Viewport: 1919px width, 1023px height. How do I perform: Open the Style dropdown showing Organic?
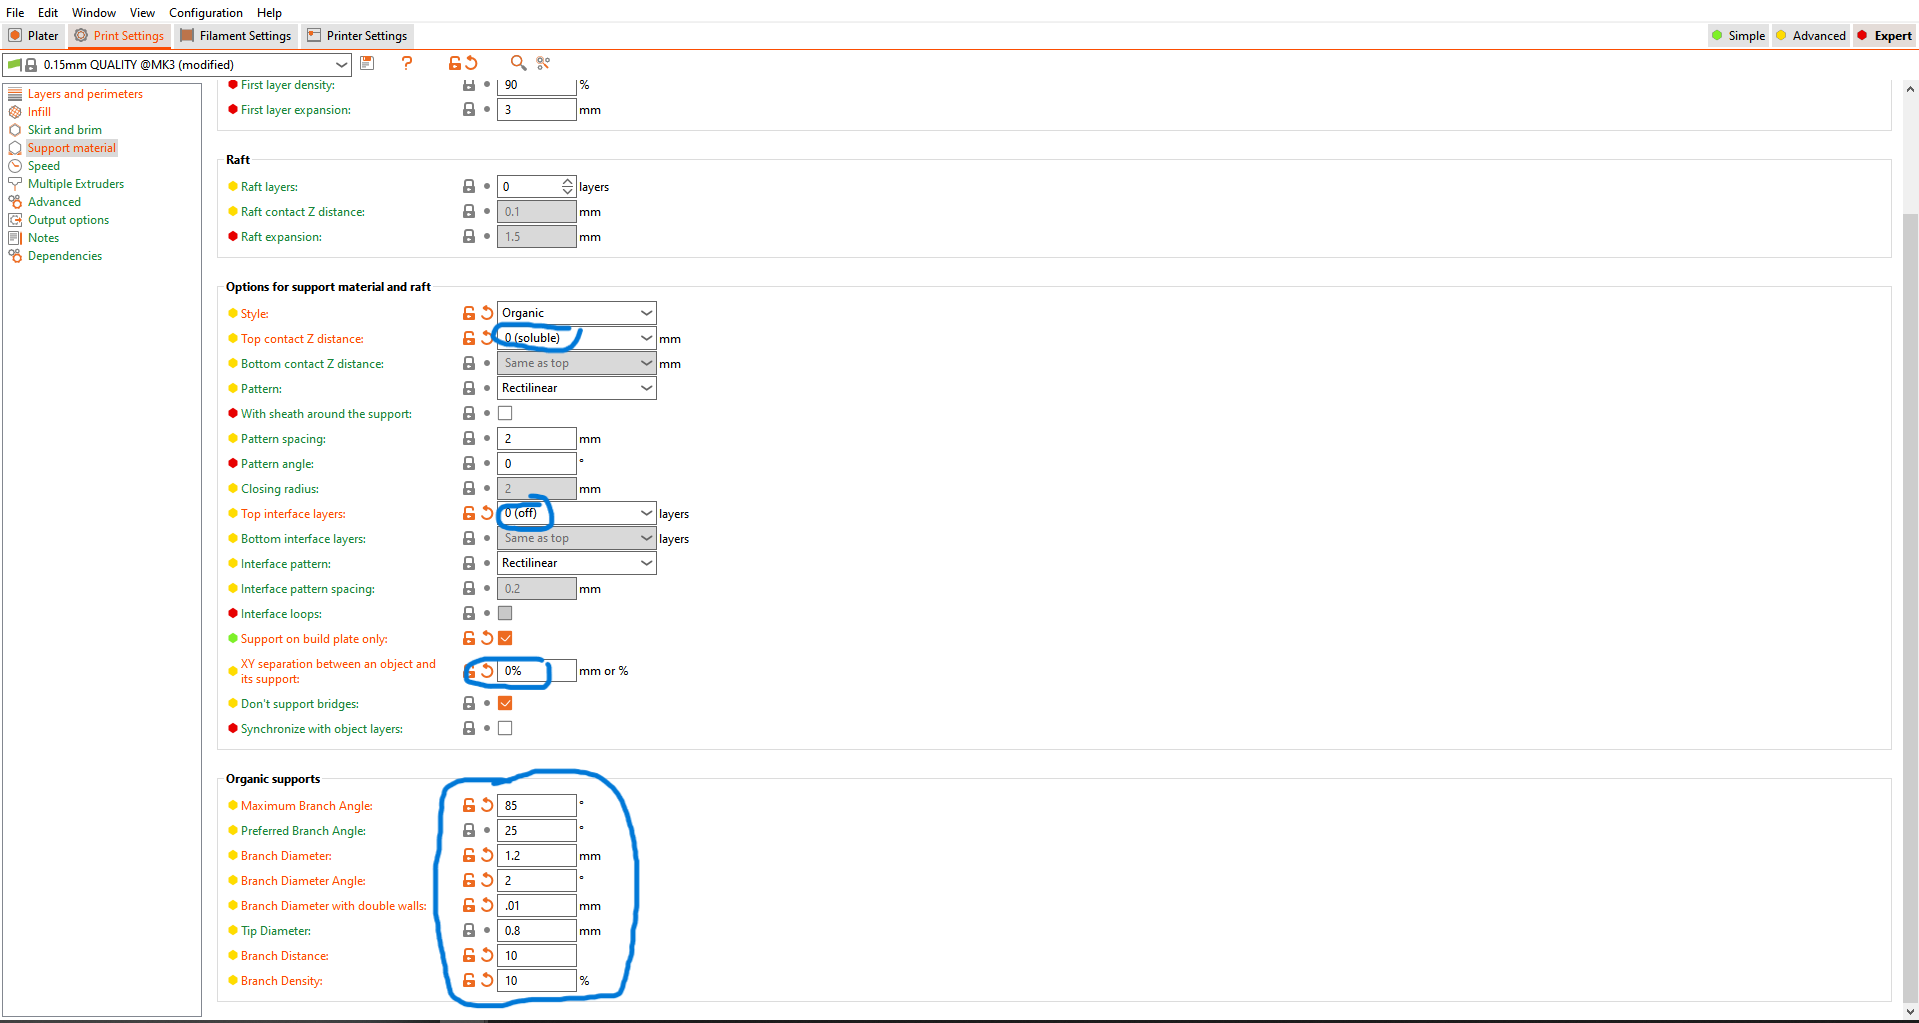tap(576, 313)
